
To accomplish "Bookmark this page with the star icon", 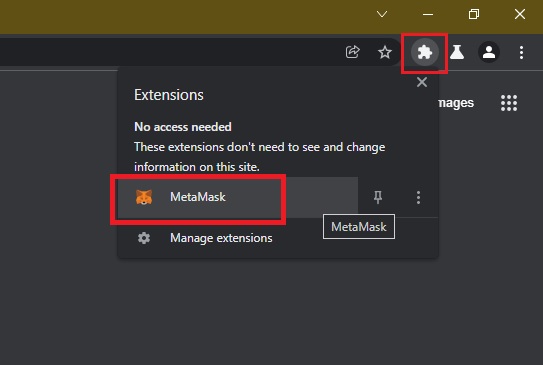I will coord(384,52).
